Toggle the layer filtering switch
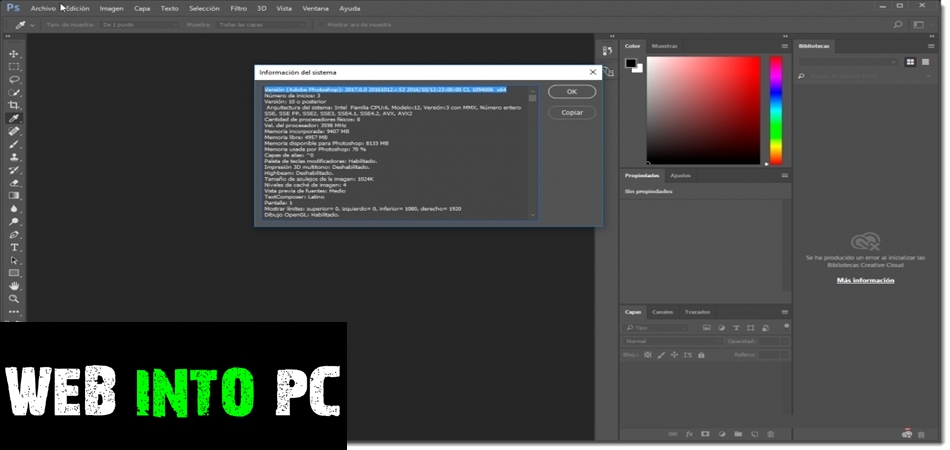 pos(786,326)
